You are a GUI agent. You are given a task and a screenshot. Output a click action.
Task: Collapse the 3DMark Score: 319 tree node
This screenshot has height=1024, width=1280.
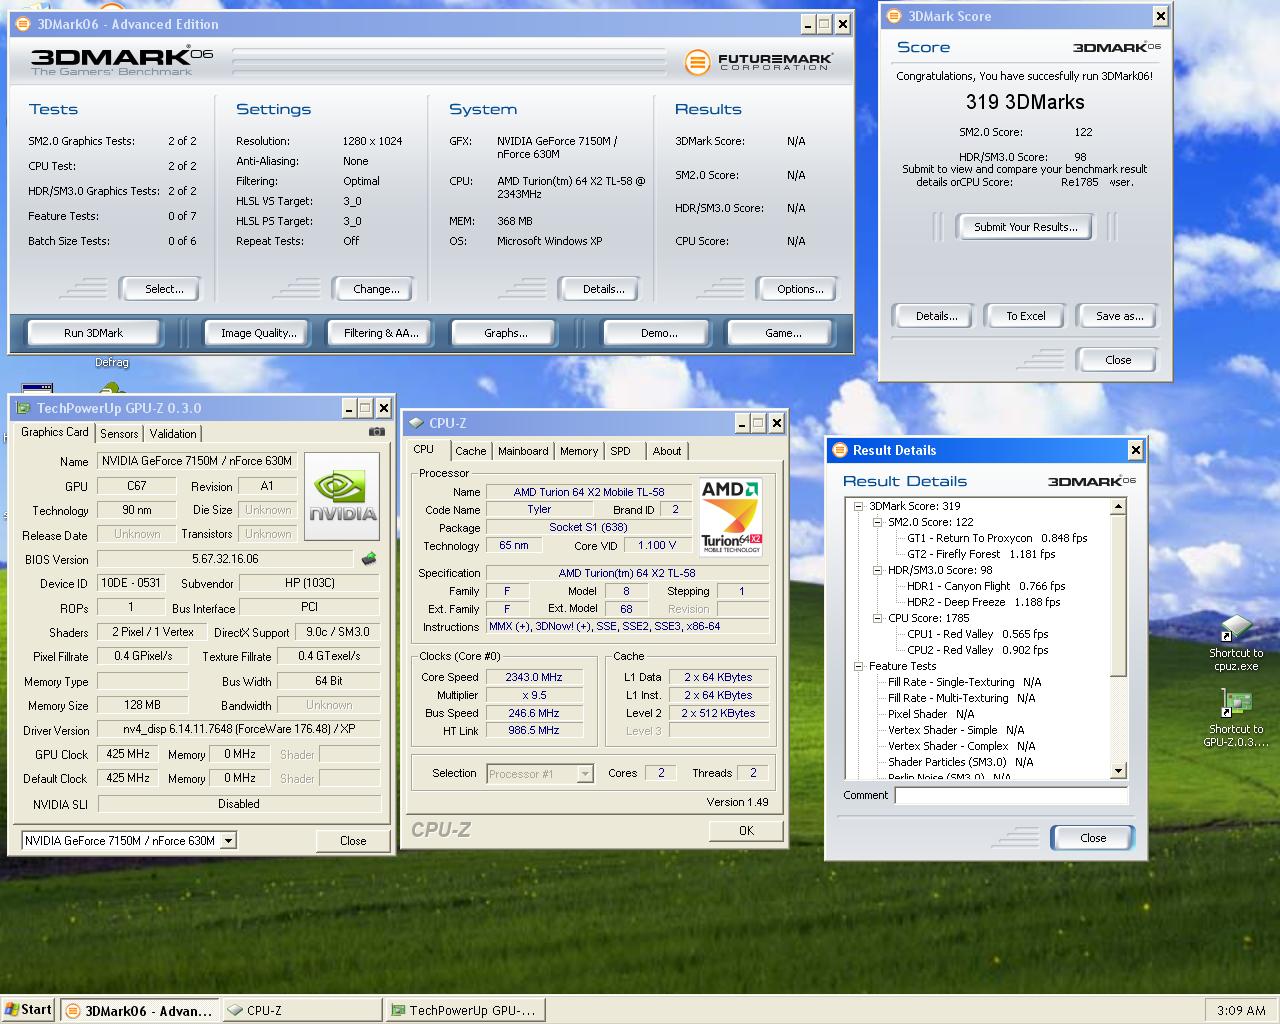(858, 506)
